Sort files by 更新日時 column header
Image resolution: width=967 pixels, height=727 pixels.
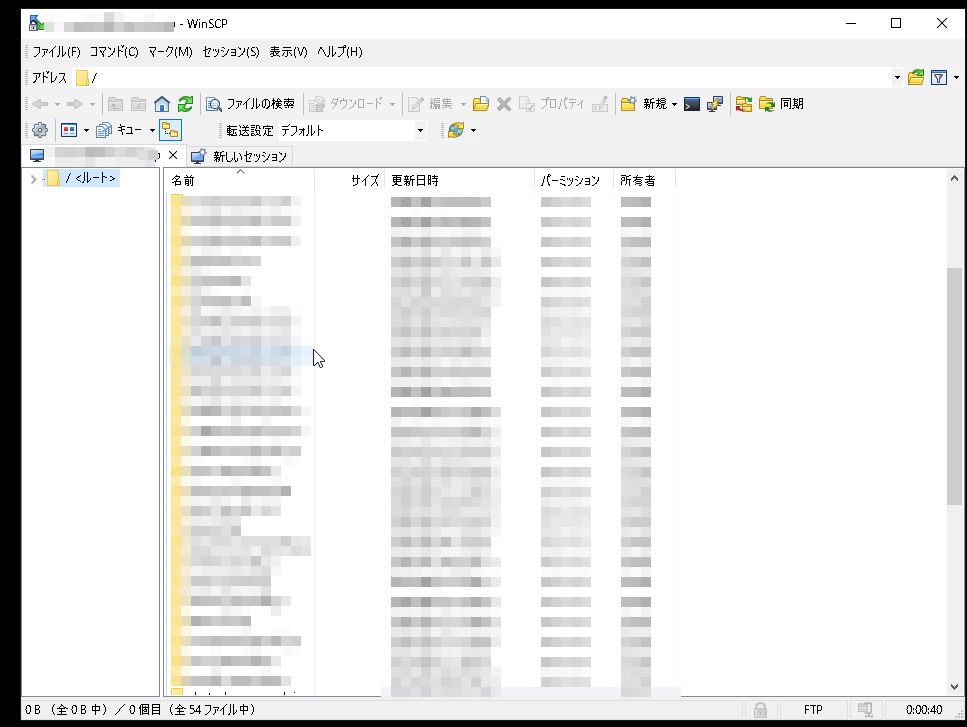(415, 181)
